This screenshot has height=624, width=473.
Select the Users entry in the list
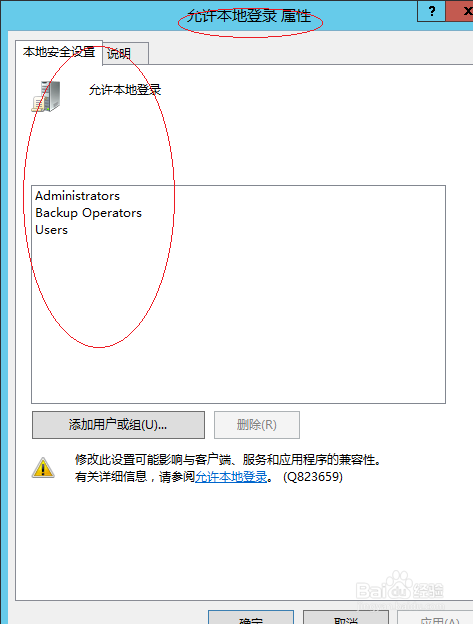pos(51,230)
